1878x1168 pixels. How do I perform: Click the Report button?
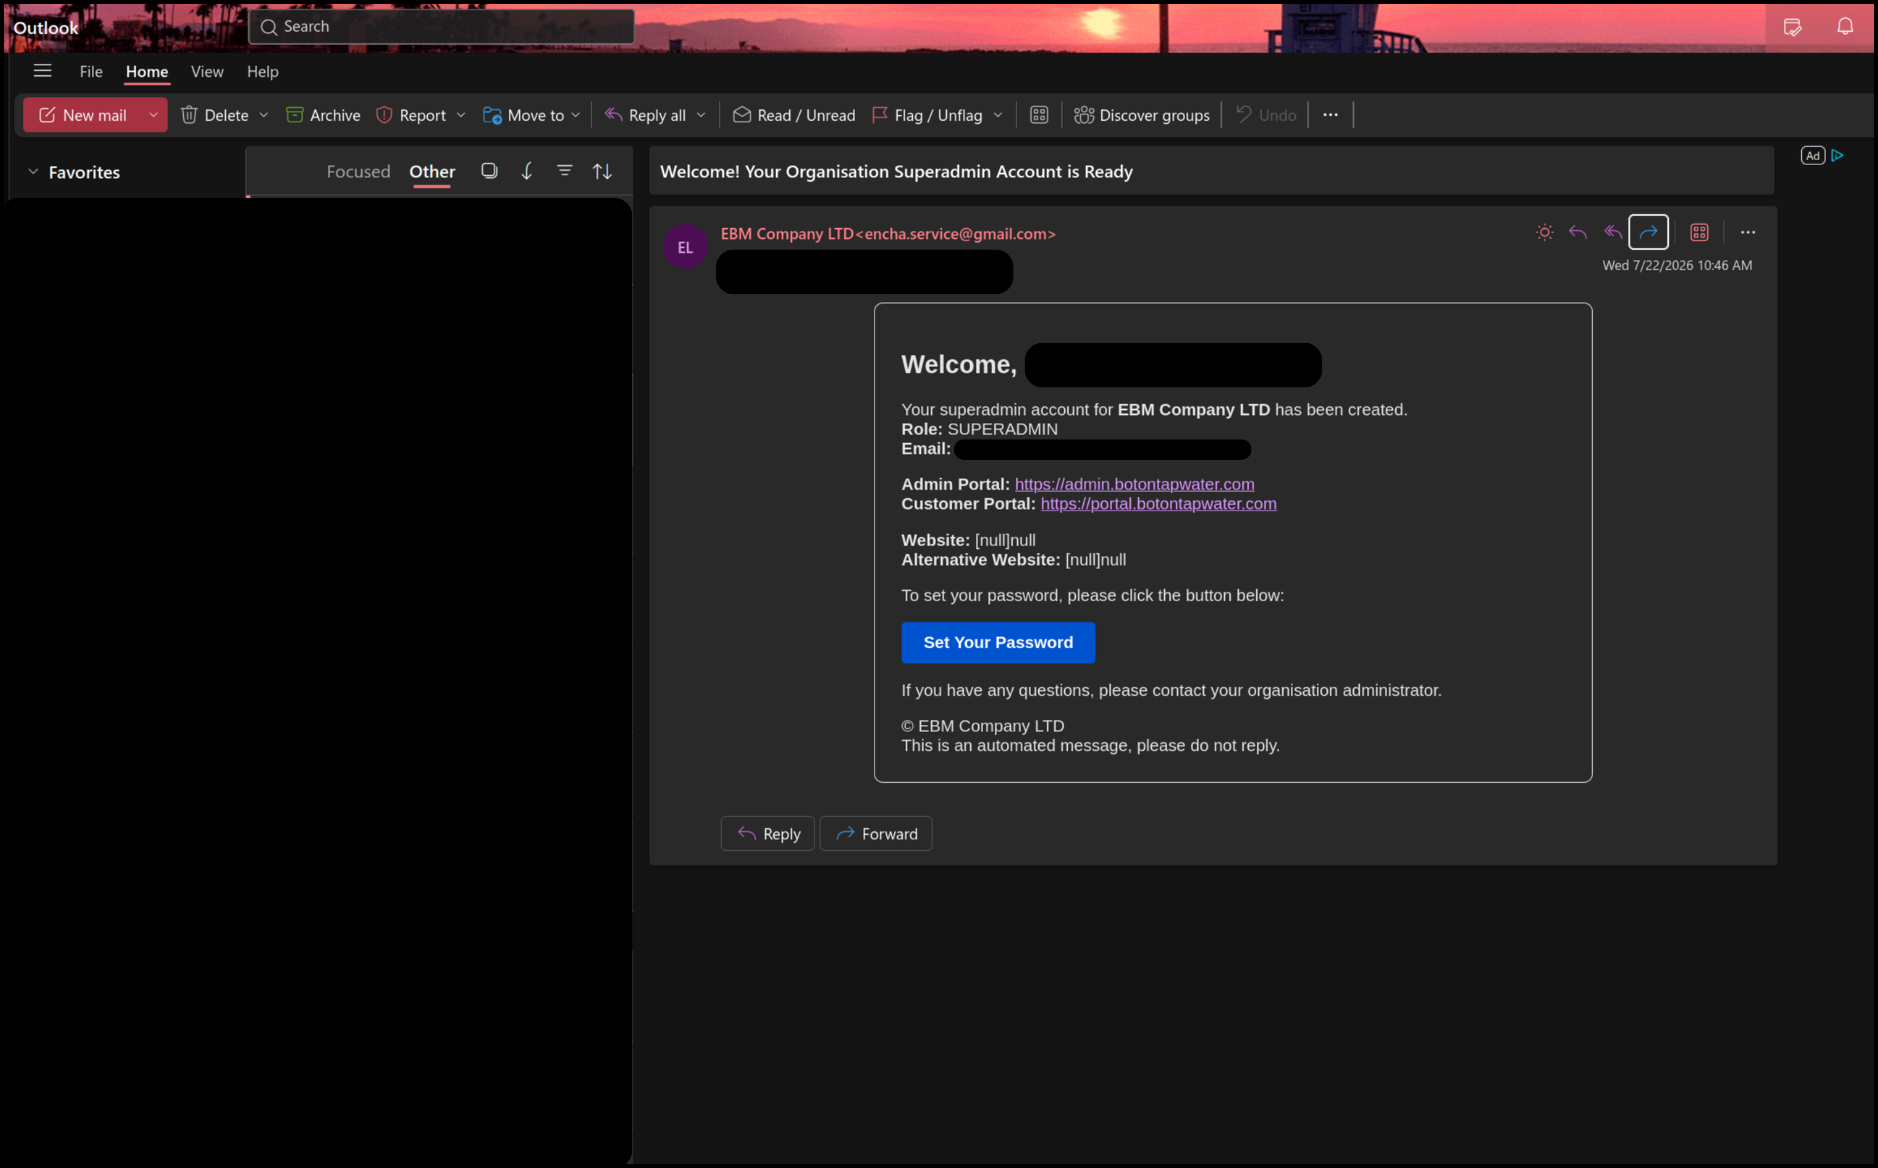coord(411,115)
